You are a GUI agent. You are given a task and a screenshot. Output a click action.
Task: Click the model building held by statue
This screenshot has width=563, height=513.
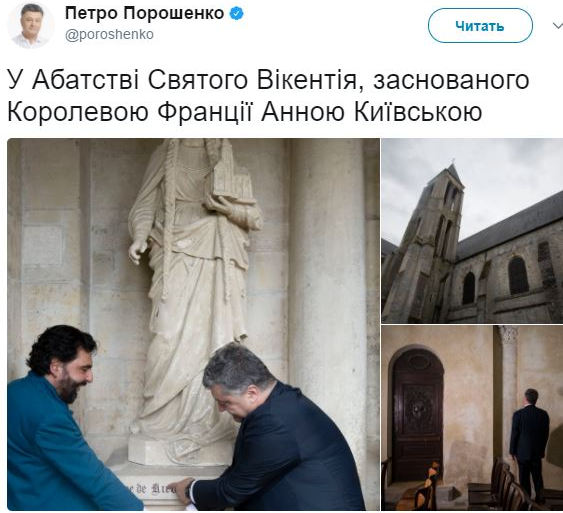tap(232, 174)
